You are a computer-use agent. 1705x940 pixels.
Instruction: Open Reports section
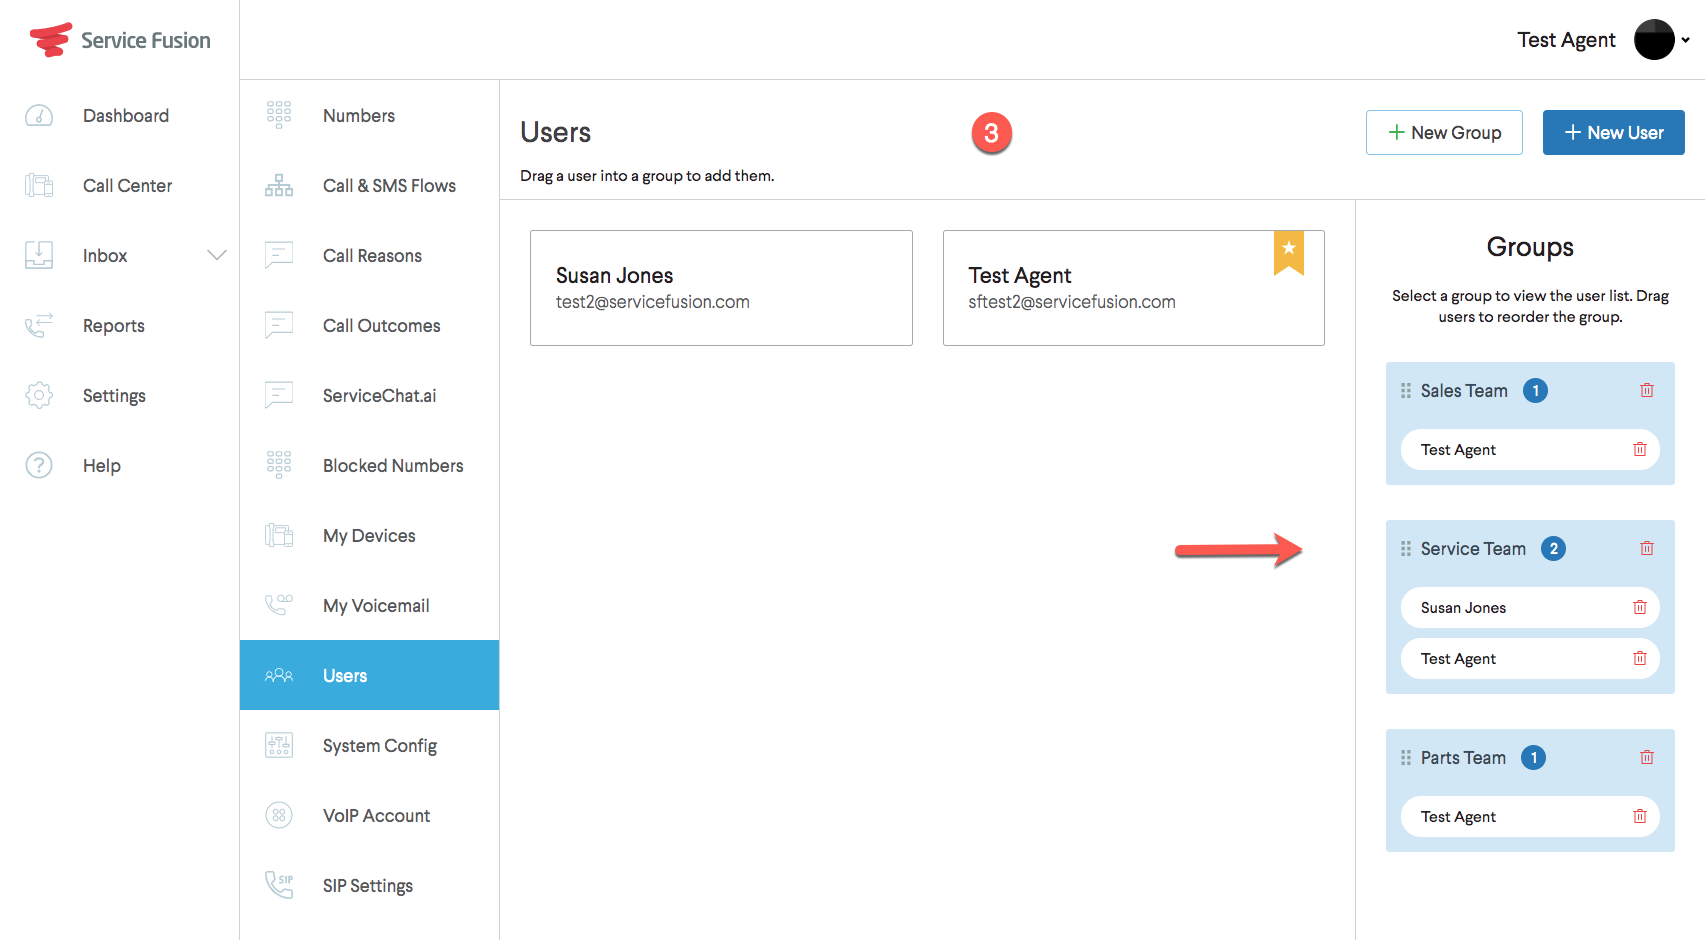point(114,326)
